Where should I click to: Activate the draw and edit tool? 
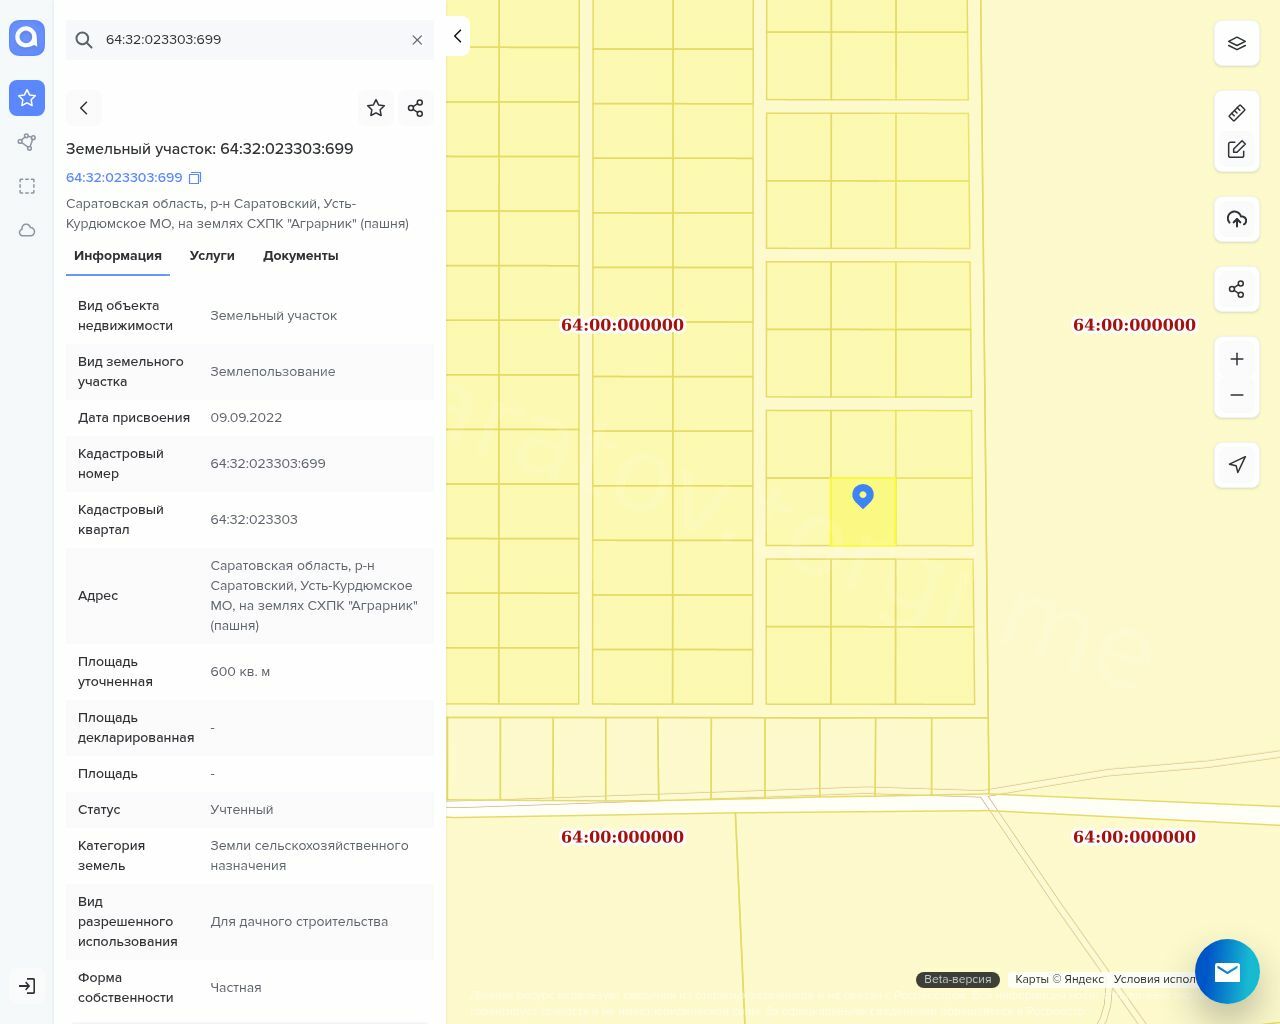click(x=1236, y=149)
